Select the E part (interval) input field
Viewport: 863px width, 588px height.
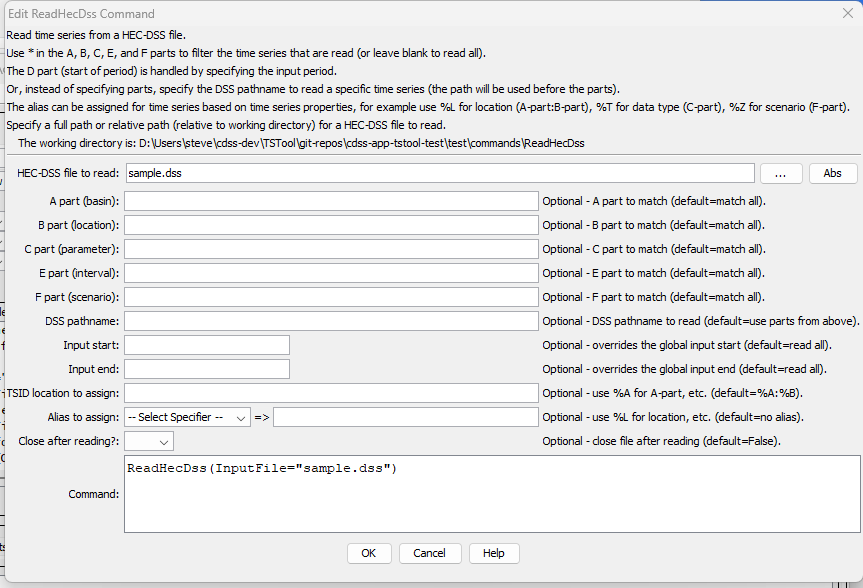click(x=331, y=273)
